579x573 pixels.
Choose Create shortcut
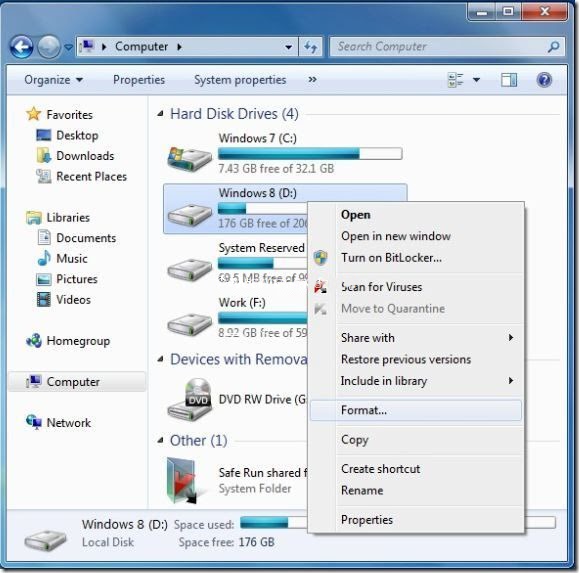point(416,469)
